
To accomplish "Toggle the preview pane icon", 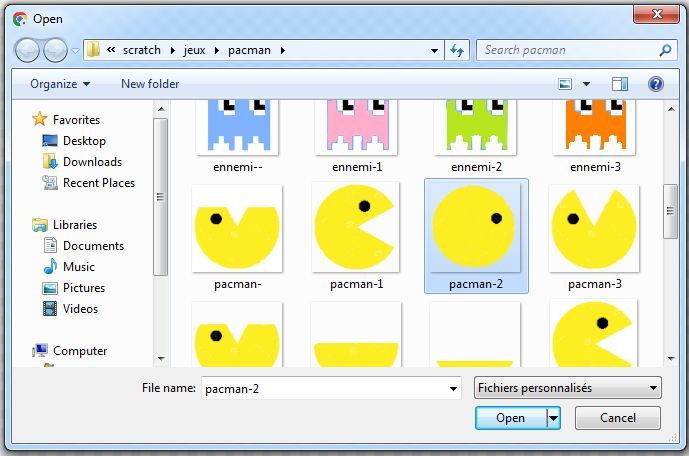I will [620, 84].
